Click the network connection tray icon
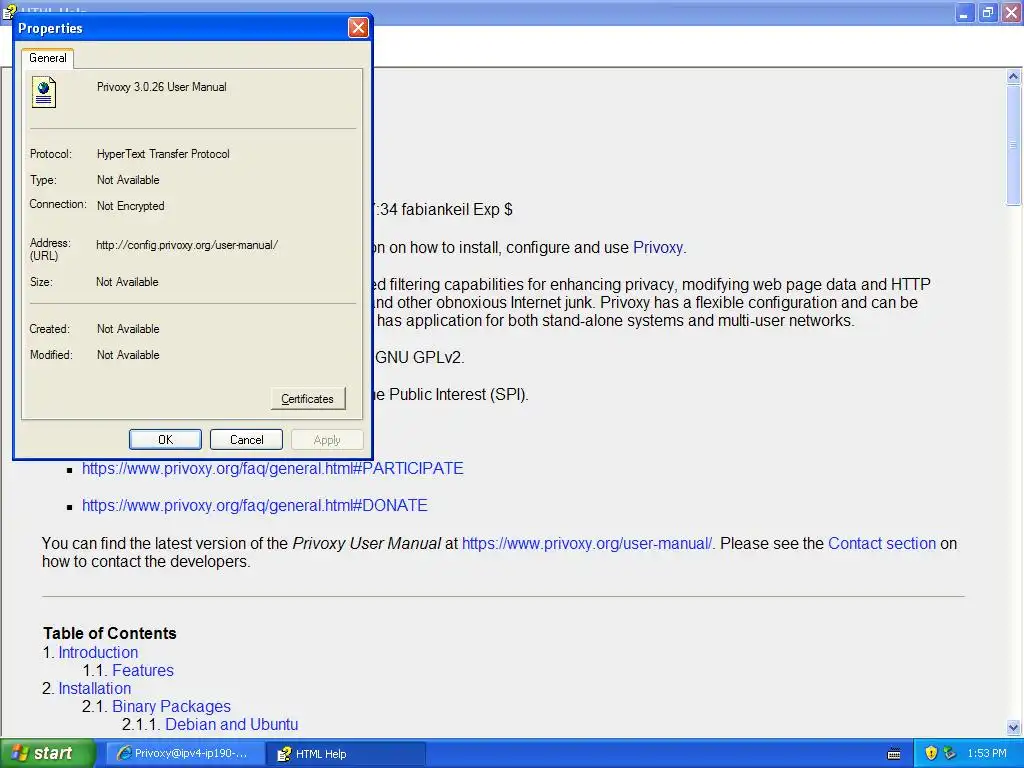Screen dimensions: 1024x768 pyautogui.click(x=950, y=754)
